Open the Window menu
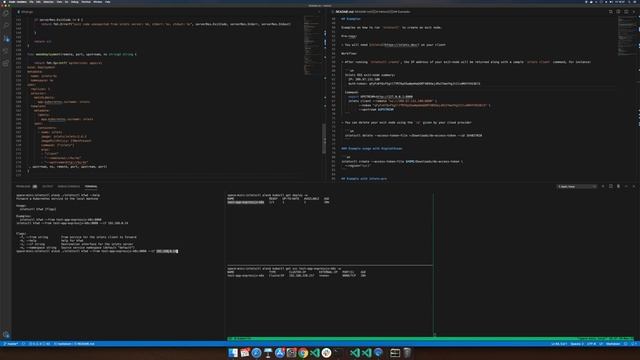The width and height of the screenshot is (640, 360). [98, 2]
